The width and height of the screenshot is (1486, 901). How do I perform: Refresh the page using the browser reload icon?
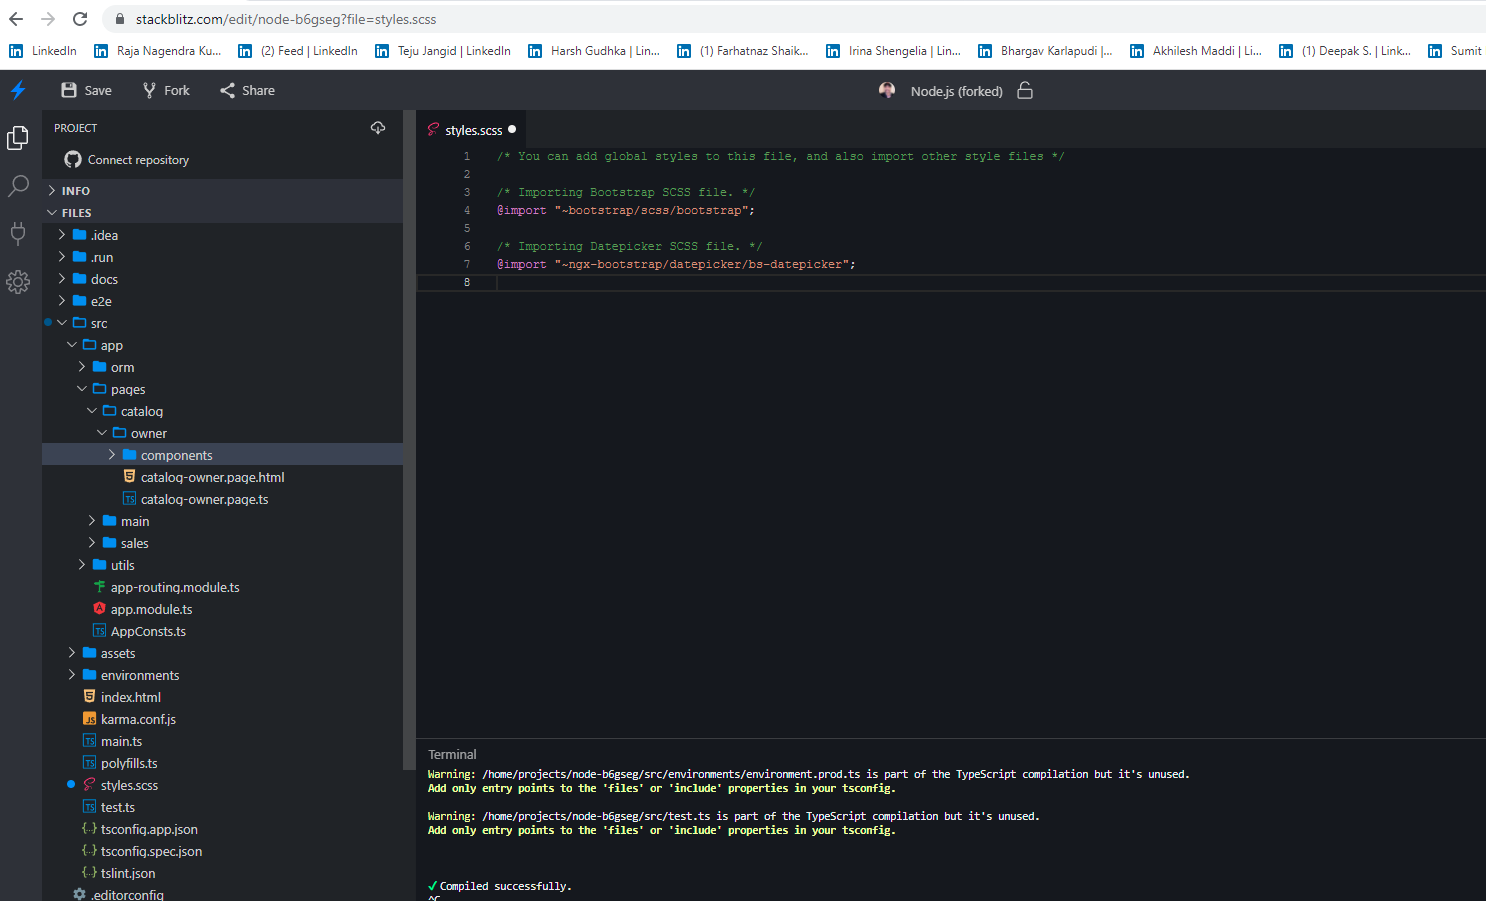click(x=79, y=18)
